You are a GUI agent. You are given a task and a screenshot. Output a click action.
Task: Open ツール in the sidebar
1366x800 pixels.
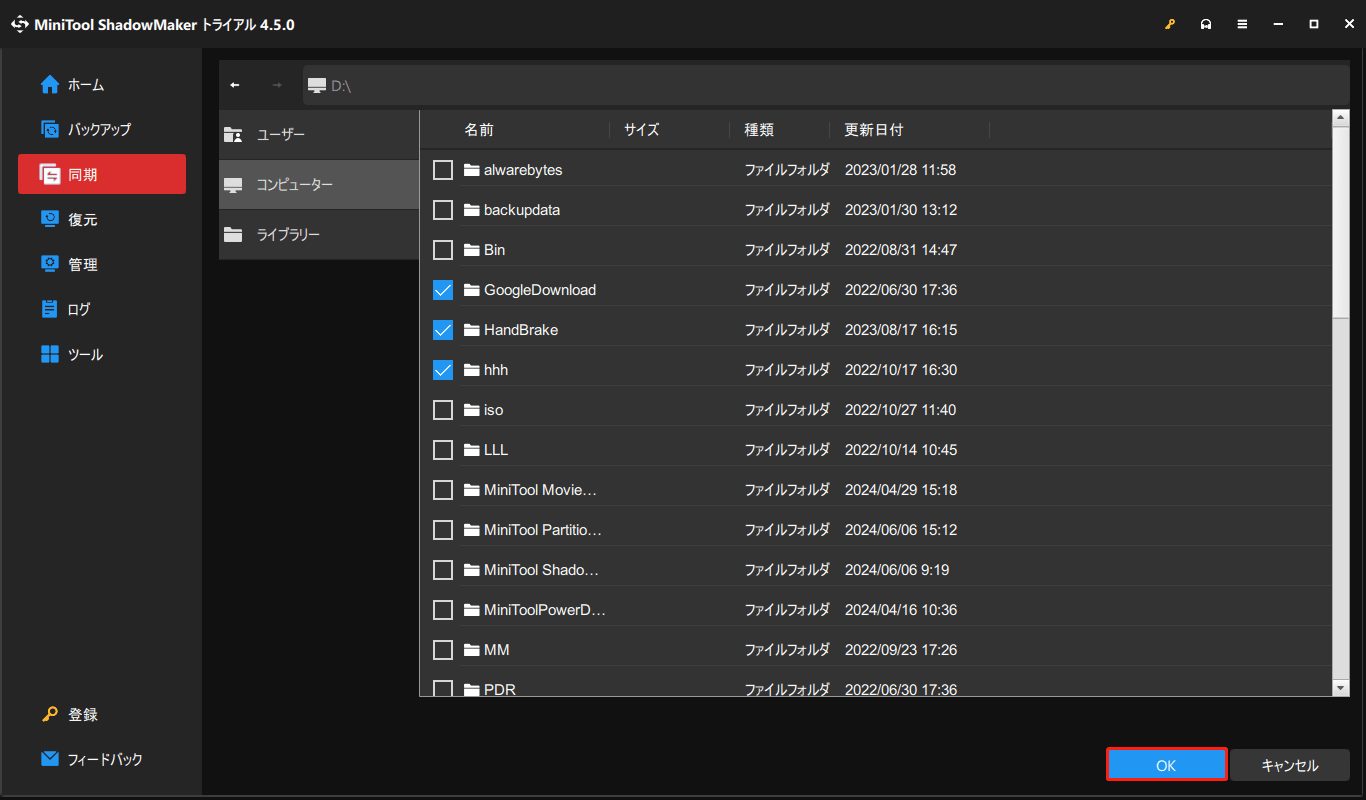coord(102,354)
